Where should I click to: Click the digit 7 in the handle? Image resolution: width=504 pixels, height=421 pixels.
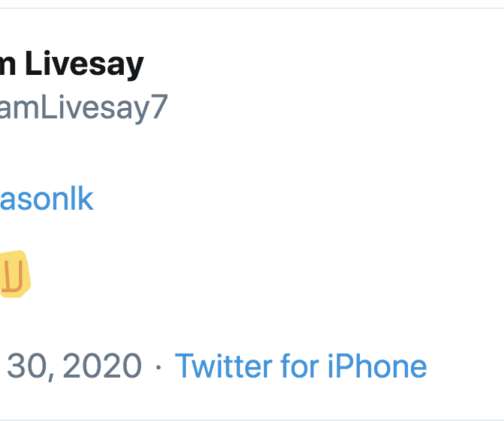(160, 107)
